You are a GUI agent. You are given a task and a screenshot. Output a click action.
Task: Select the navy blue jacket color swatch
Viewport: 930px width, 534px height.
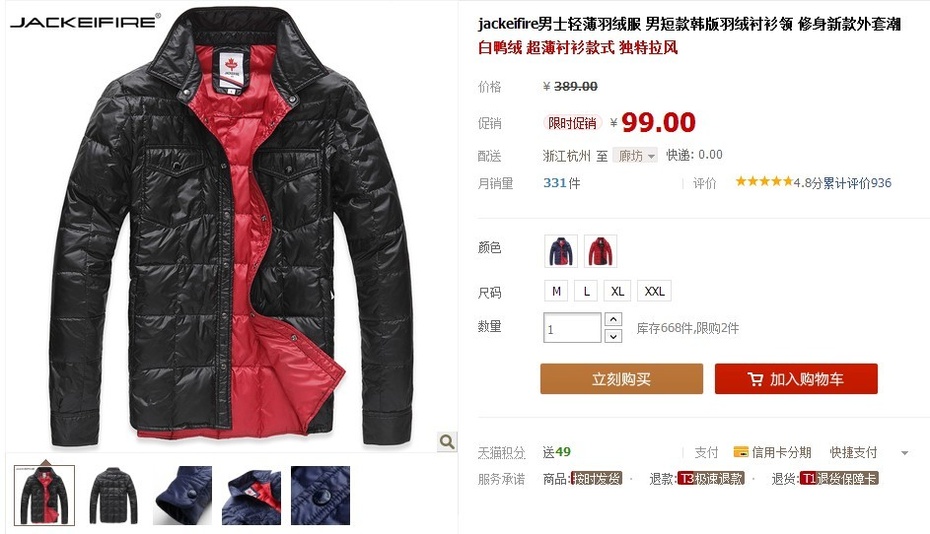[x=560, y=251]
